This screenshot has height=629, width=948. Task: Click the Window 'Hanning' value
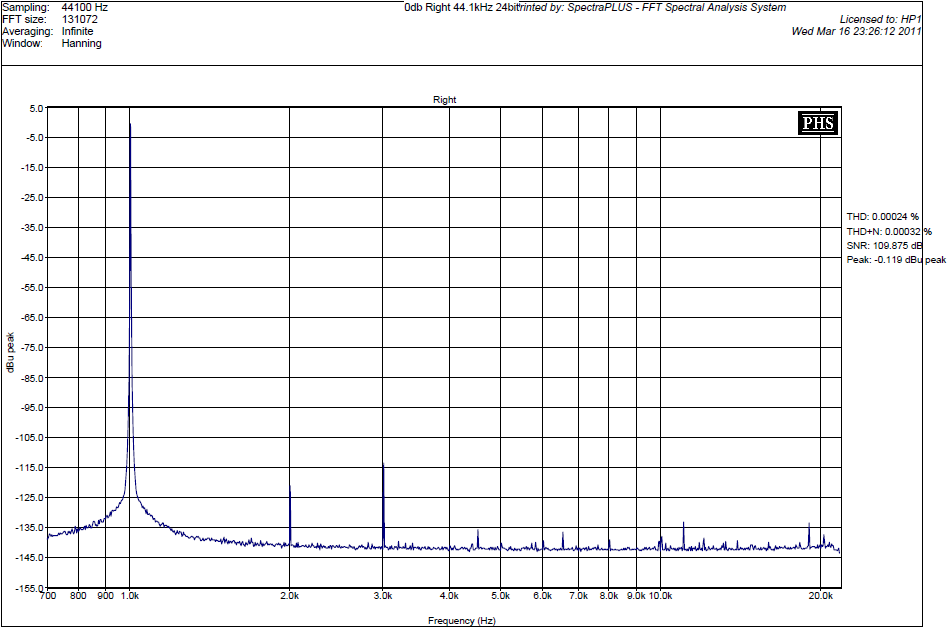[x=82, y=44]
